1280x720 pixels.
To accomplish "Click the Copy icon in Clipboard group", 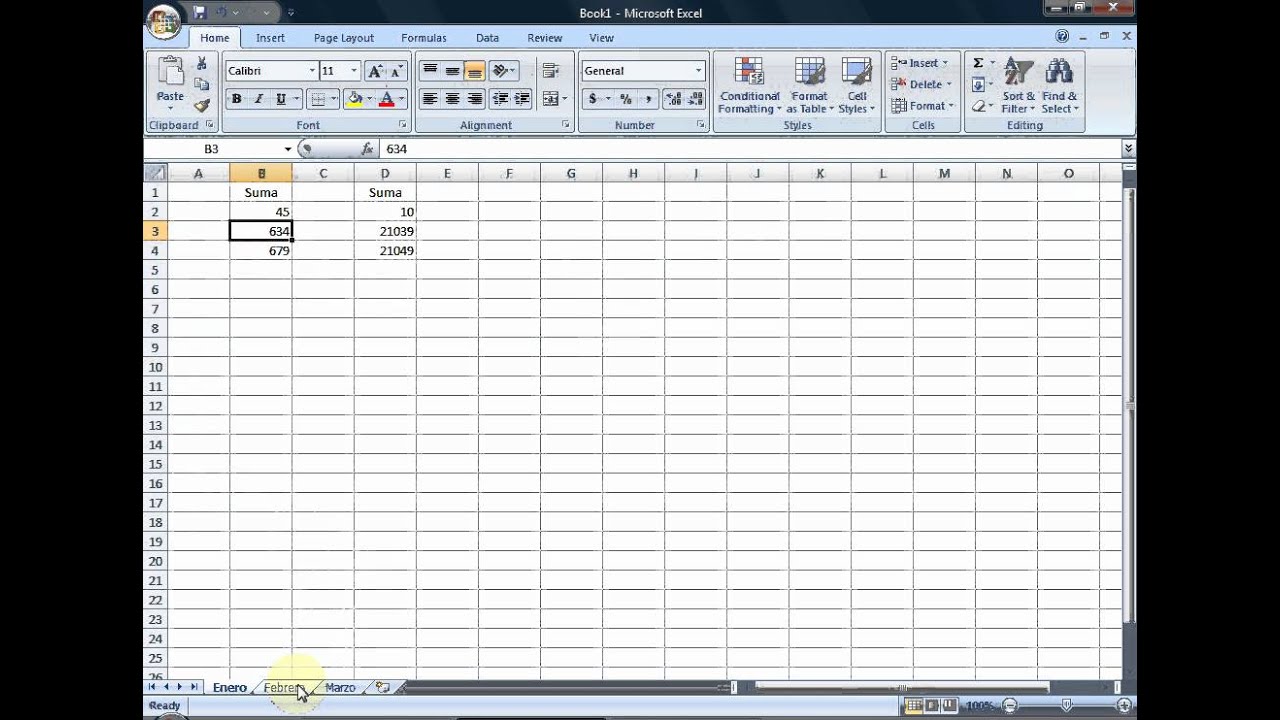I will point(201,84).
